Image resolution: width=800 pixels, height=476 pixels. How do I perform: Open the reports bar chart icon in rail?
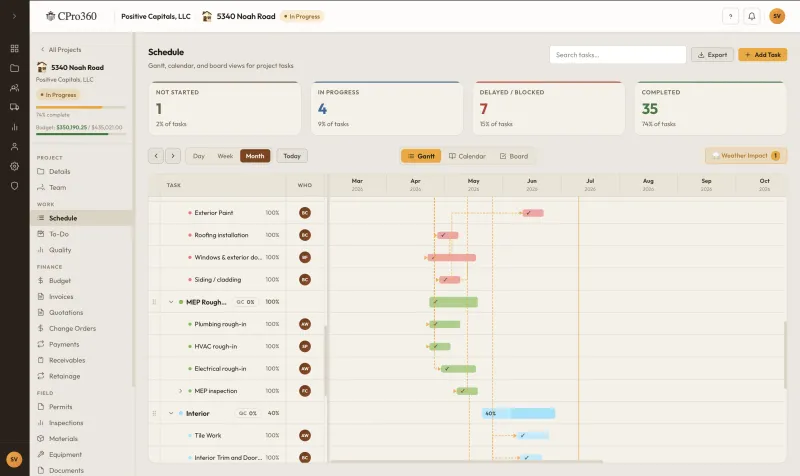click(x=14, y=127)
